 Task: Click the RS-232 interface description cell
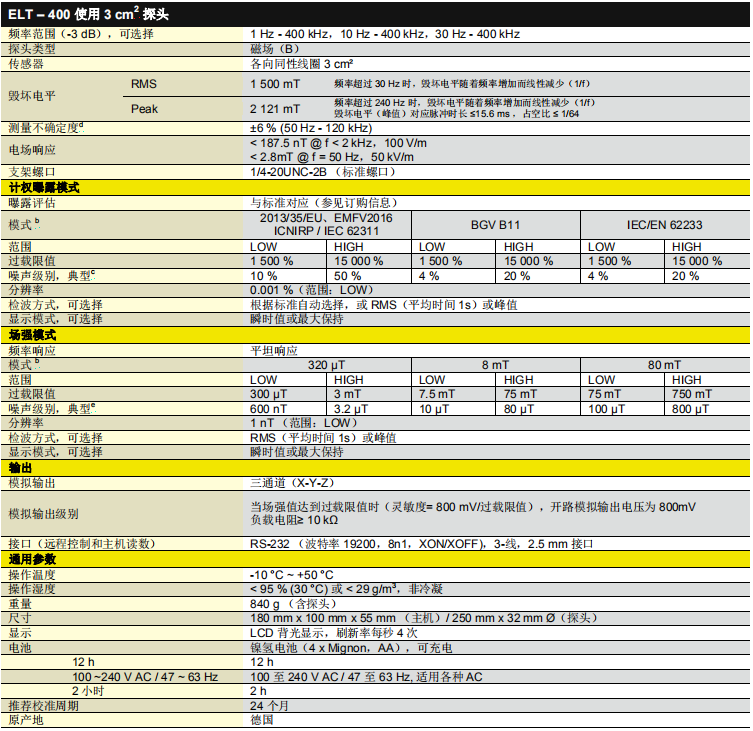click(421, 544)
